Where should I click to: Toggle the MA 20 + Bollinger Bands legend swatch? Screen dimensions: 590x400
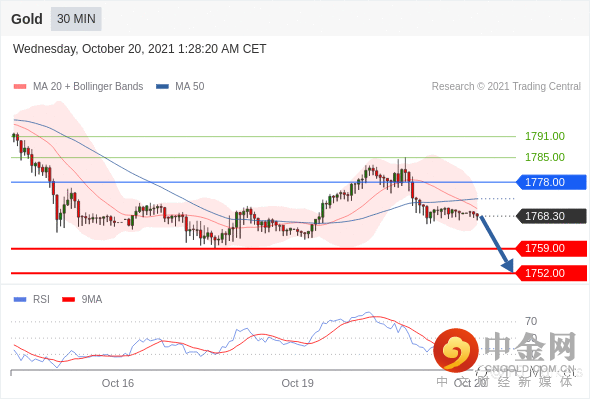(20, 87)
